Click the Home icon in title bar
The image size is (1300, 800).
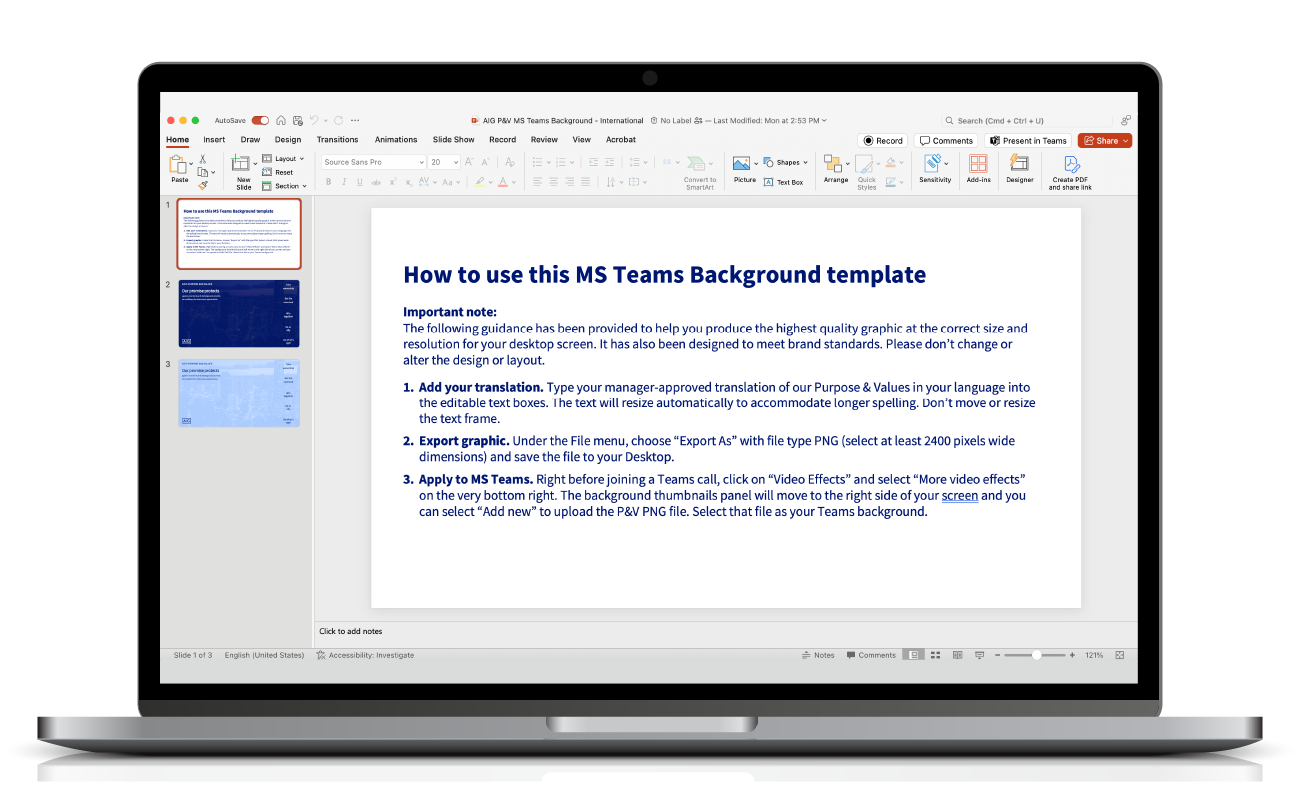281,120
